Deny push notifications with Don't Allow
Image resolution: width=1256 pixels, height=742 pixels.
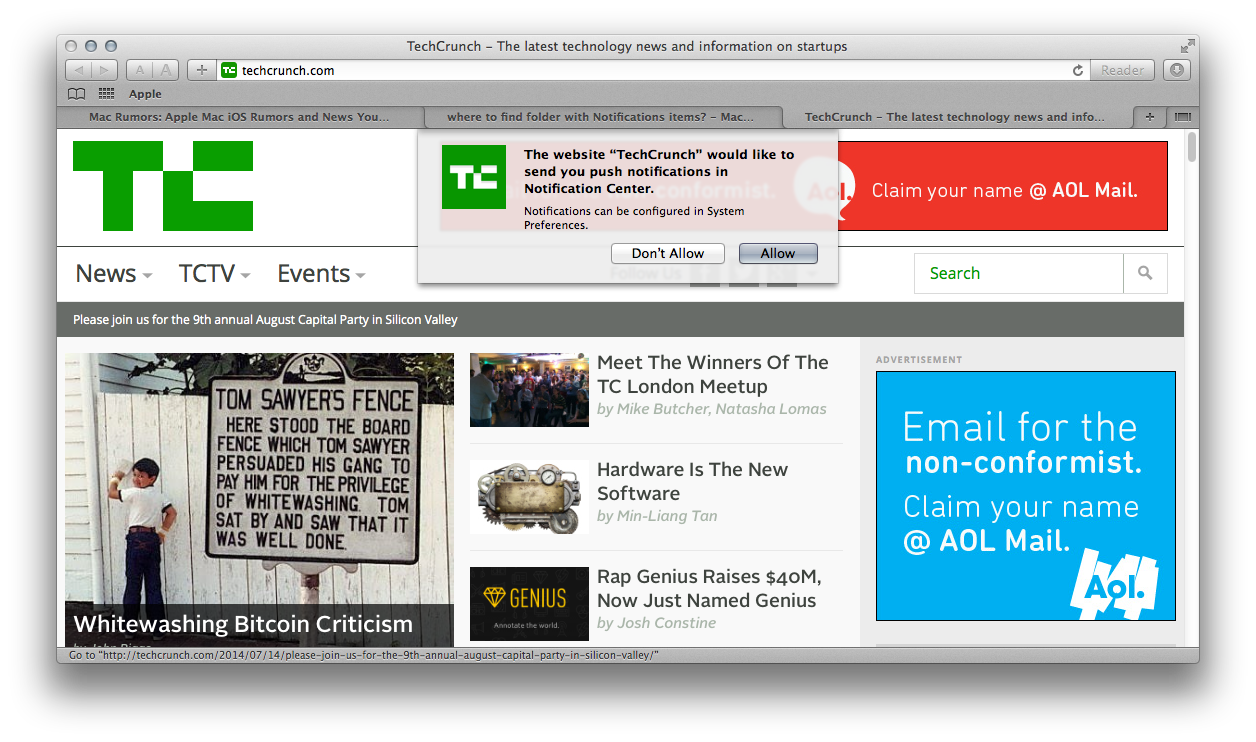coord(668,254)
